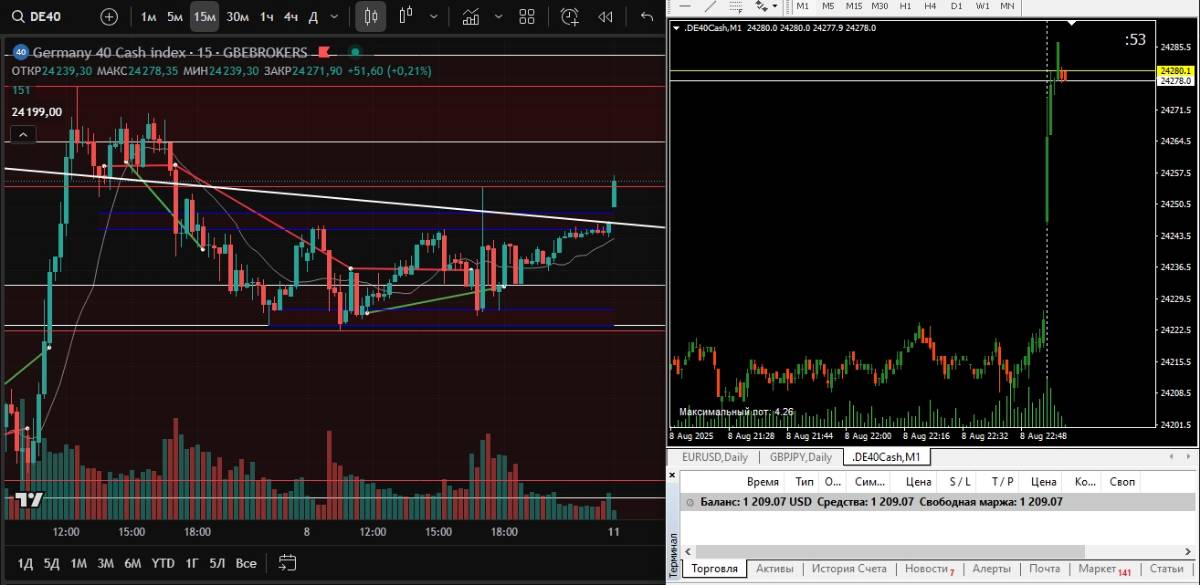Select the candlestick chart type icon
1200x585 pixels.
[371, 17]
